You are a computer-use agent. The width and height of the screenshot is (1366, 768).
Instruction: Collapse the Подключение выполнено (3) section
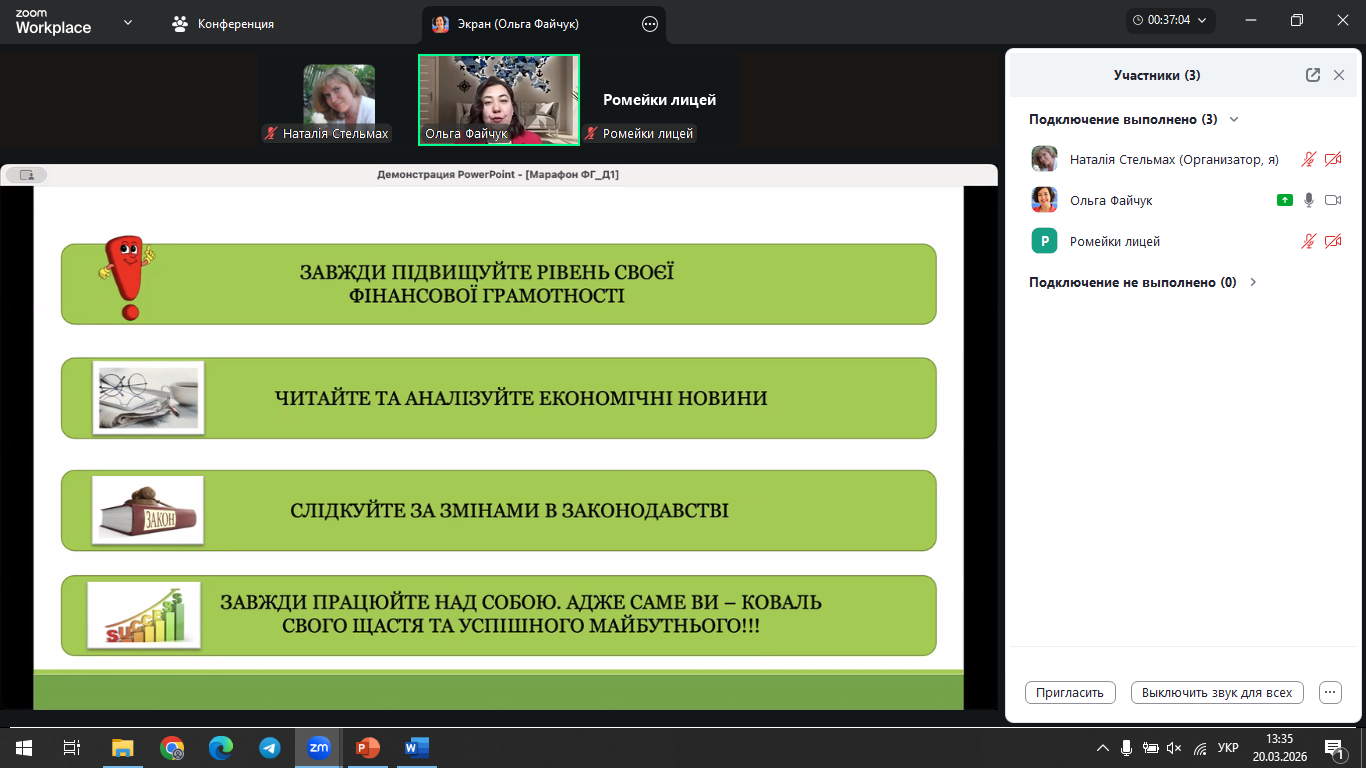tap(1234, 119)
